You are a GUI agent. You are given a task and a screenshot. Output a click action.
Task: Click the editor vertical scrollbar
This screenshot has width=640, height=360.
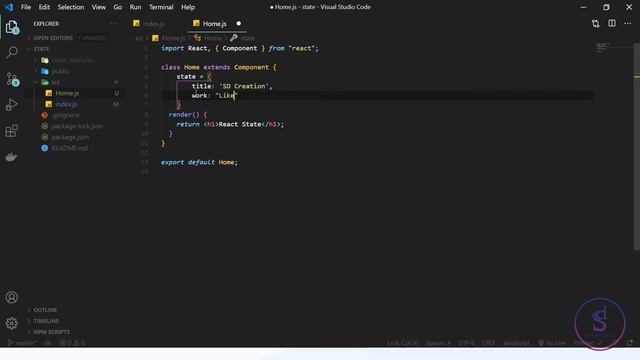[x=636, y=147]
